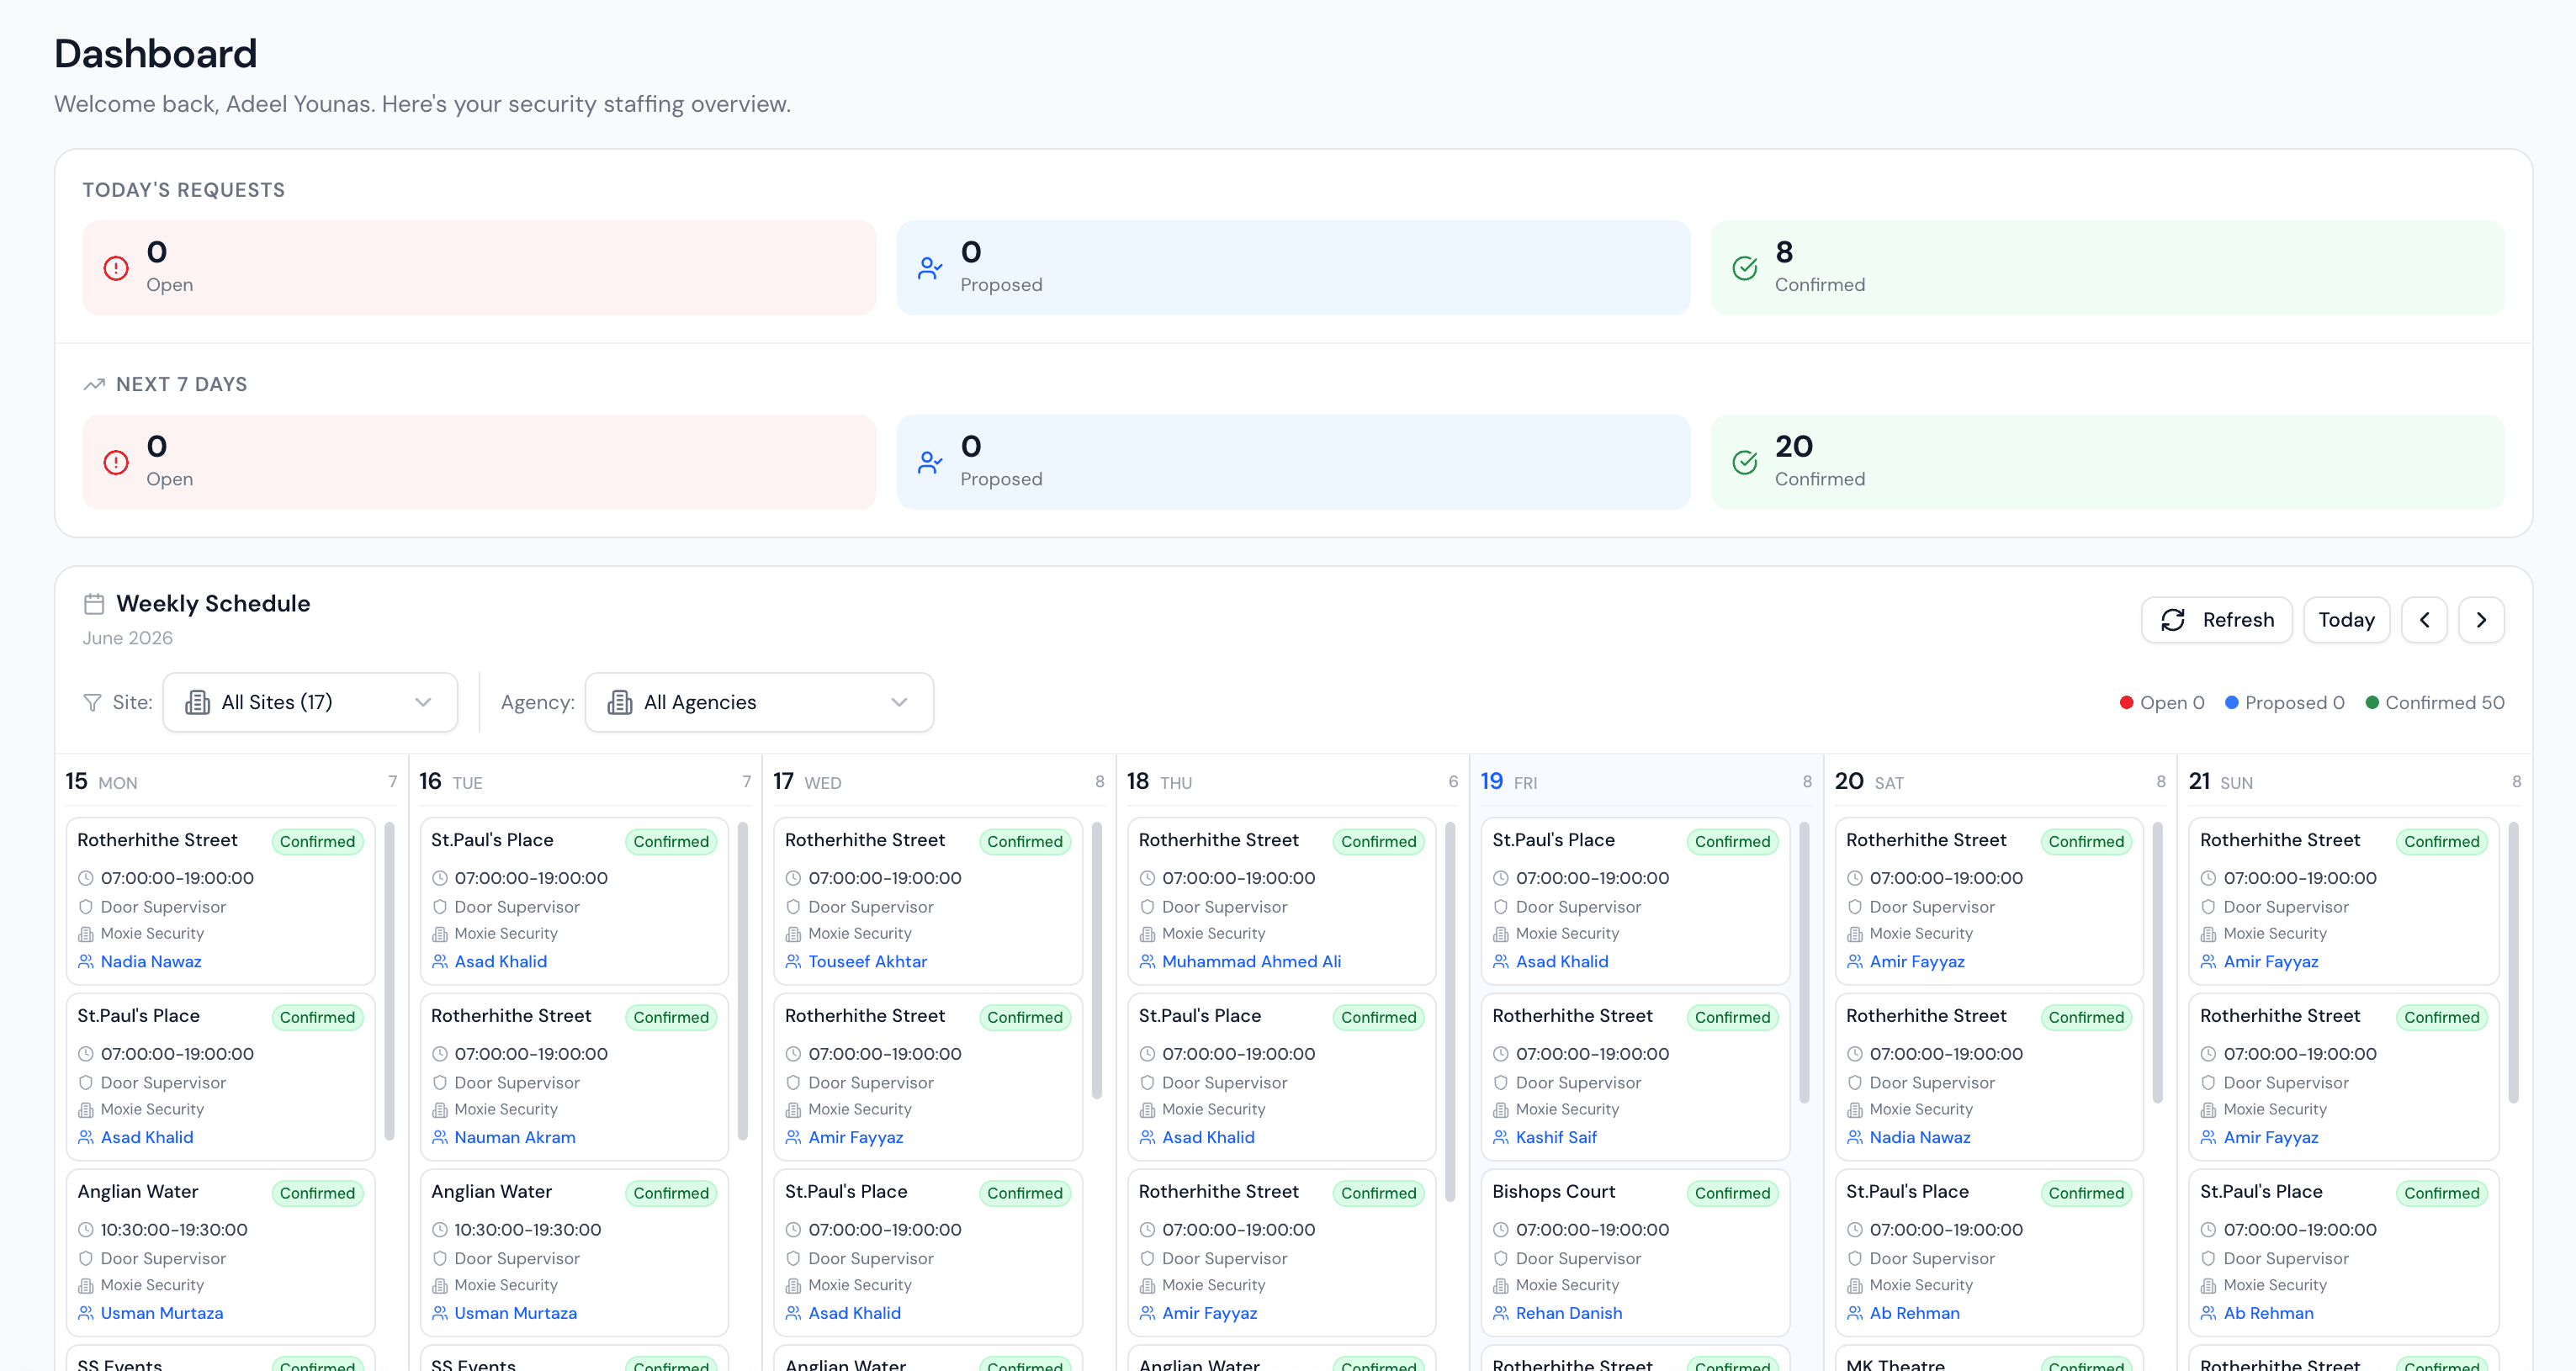The image size is (2576, 1371).
Task: Open Rehan Danish's staff link
Action: pyautogui.click(x=1569, y=1314)
